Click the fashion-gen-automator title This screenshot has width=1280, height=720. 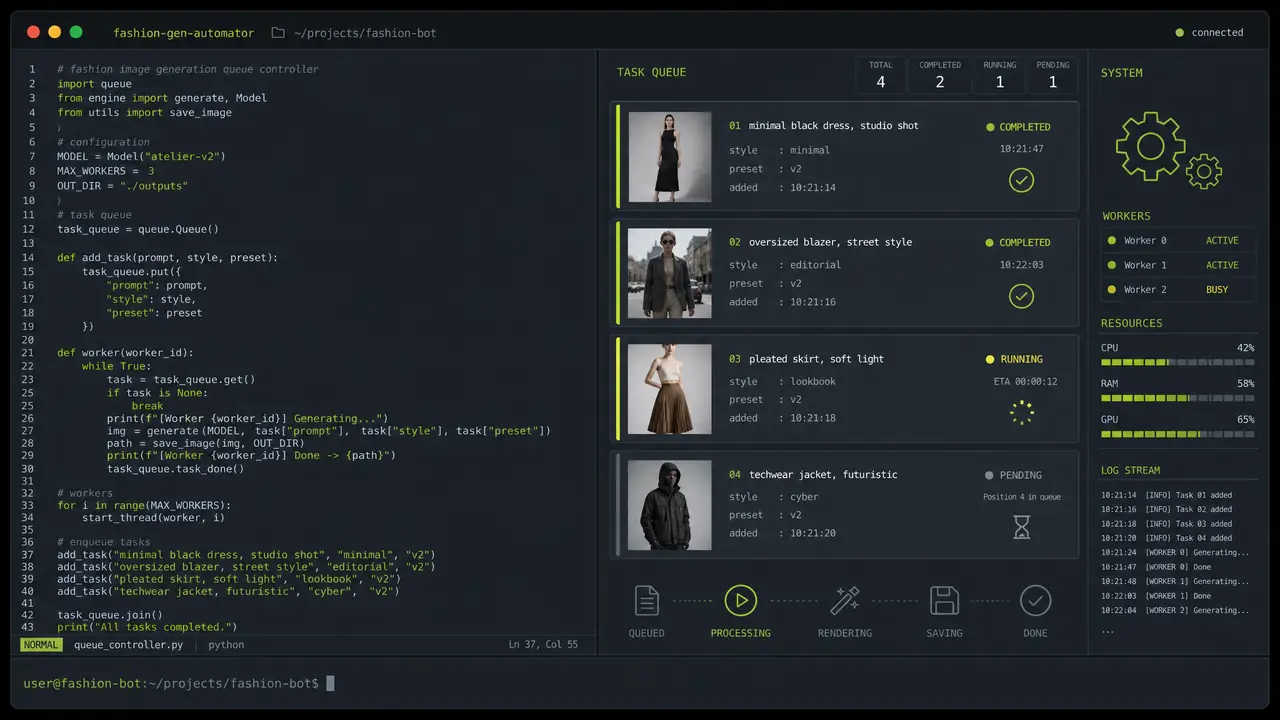point(184,33)
